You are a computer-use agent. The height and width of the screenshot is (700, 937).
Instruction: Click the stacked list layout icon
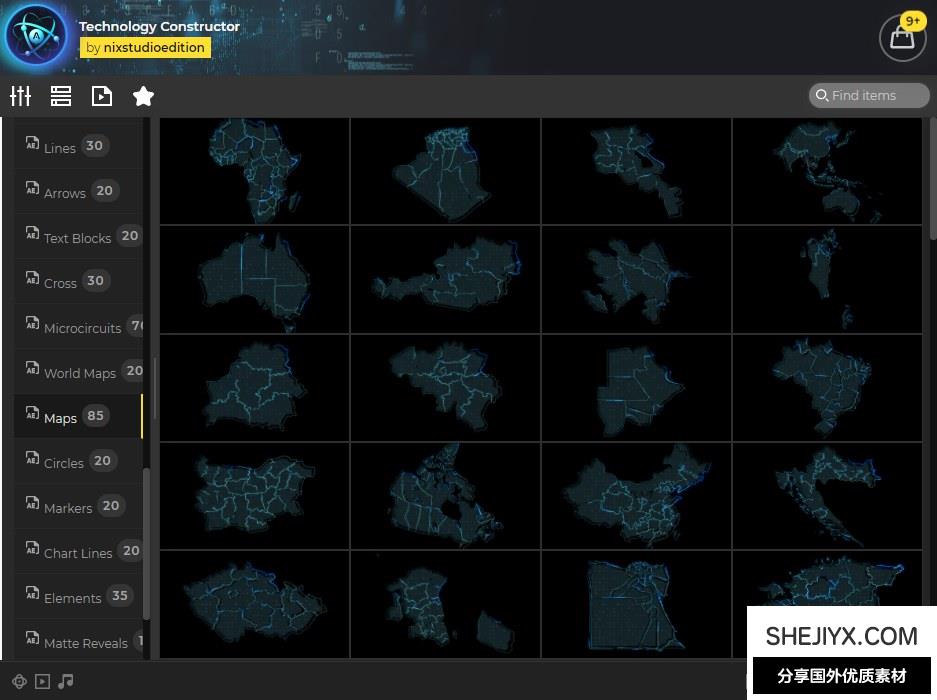61,96
